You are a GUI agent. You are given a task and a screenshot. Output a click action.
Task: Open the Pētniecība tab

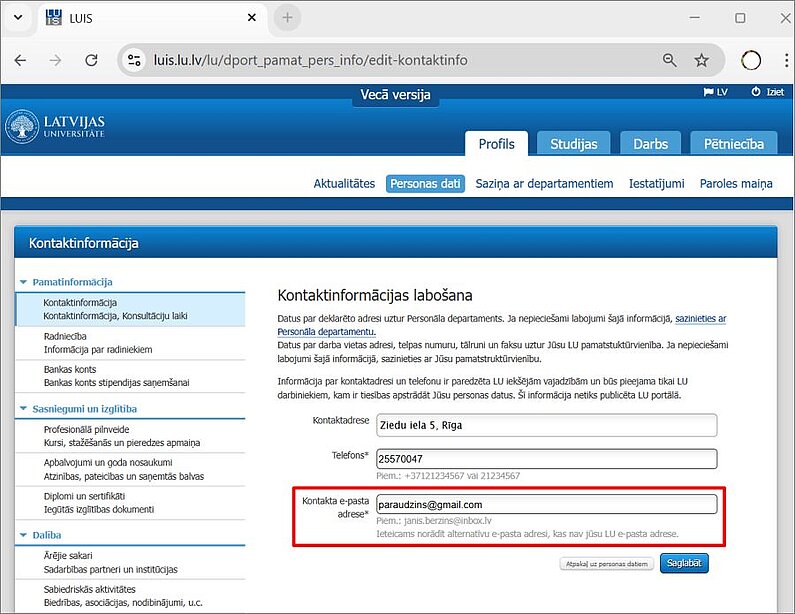[x=733, y=144]
